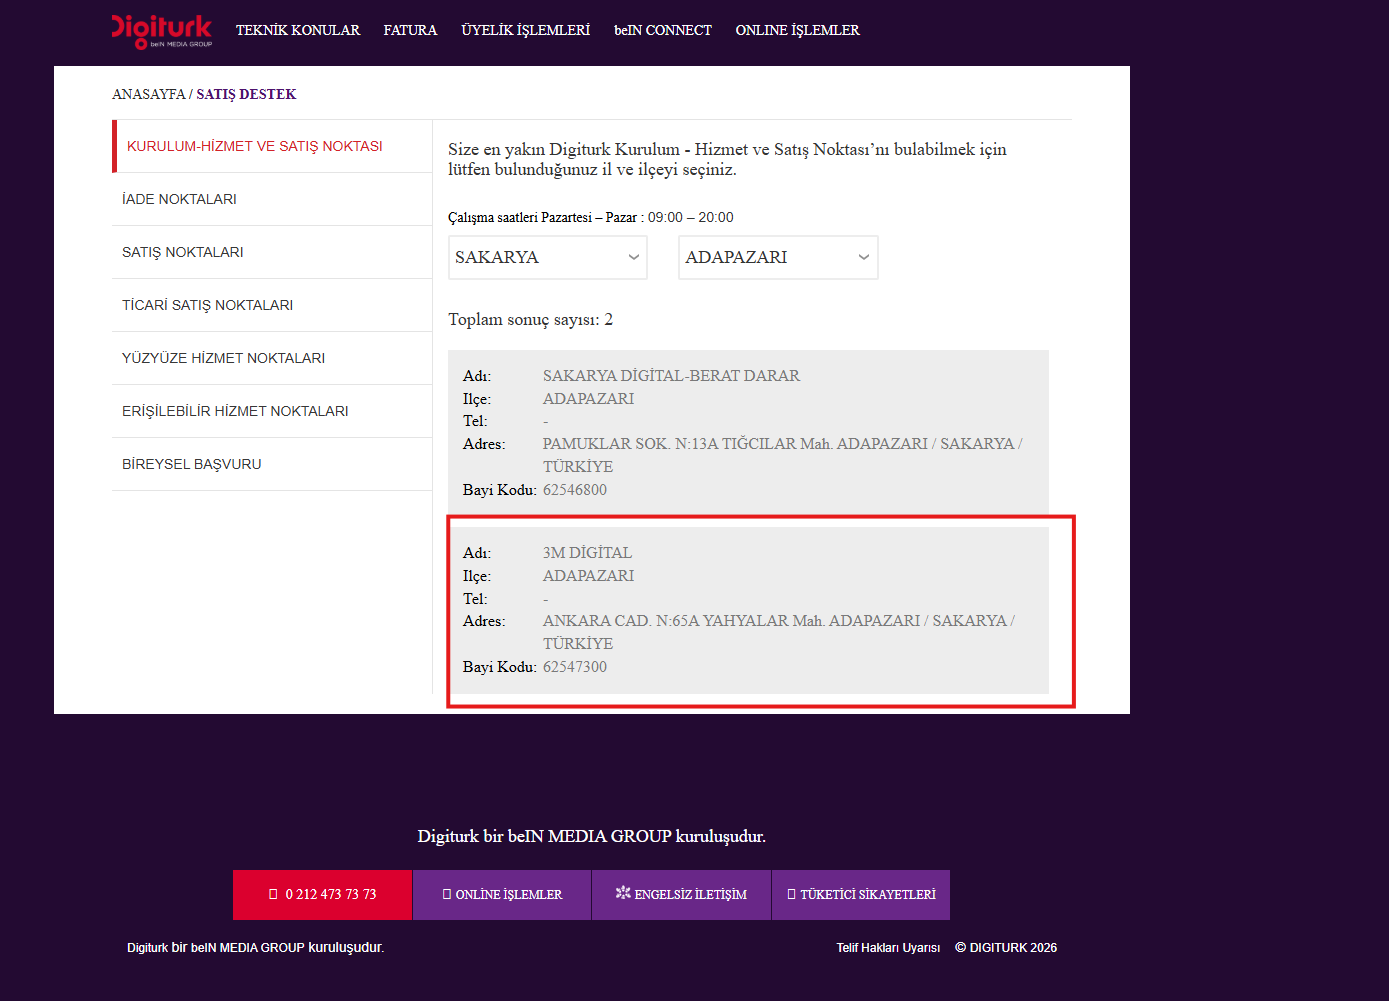
Task: Open the beIN CONNECT menu
Action: tap(663, 30)
